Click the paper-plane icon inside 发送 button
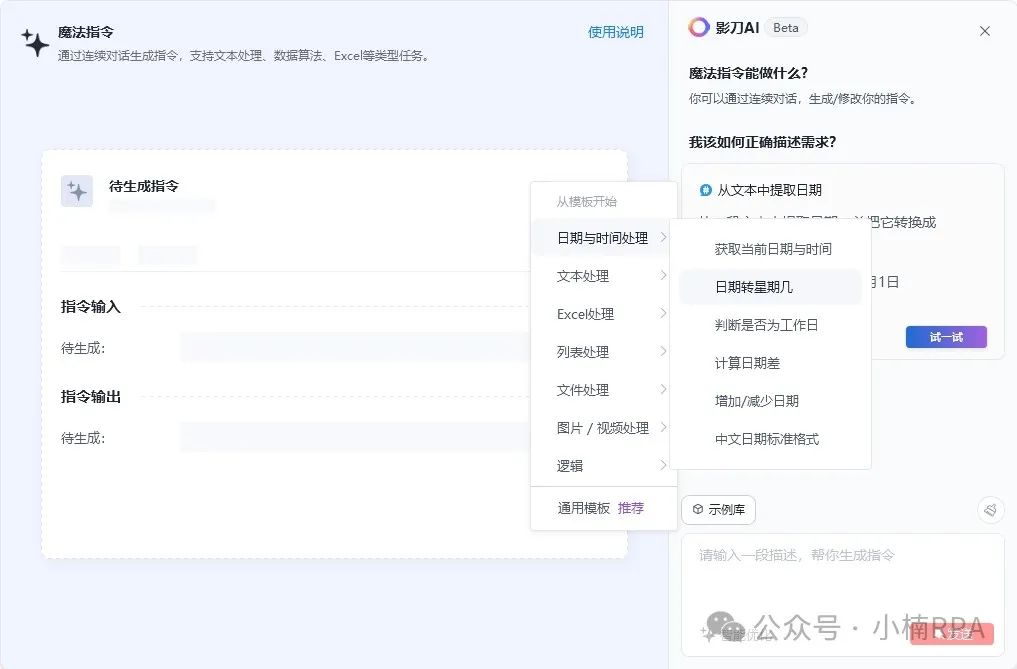This screenshot has height=669, width=1017. point(938,634)
